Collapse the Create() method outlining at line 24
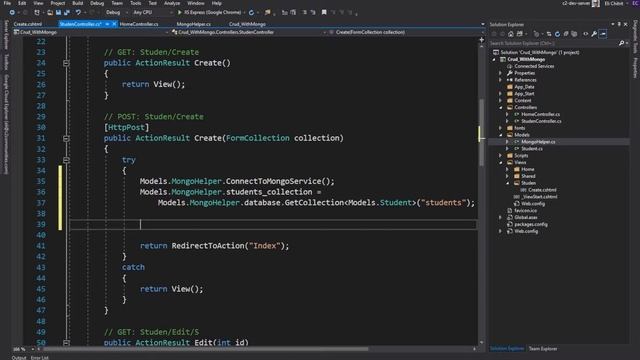Screen dimensions: 640x360 66,63
